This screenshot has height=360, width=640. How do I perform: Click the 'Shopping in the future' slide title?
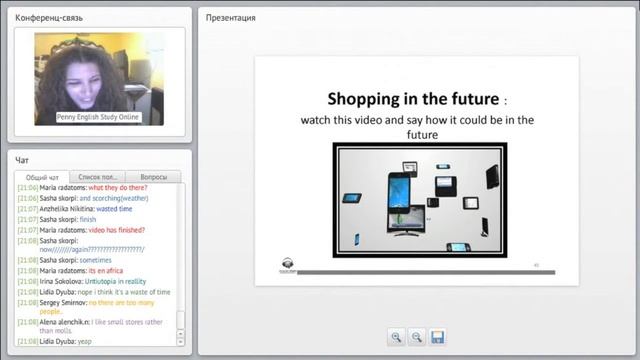tap(413, 99)
